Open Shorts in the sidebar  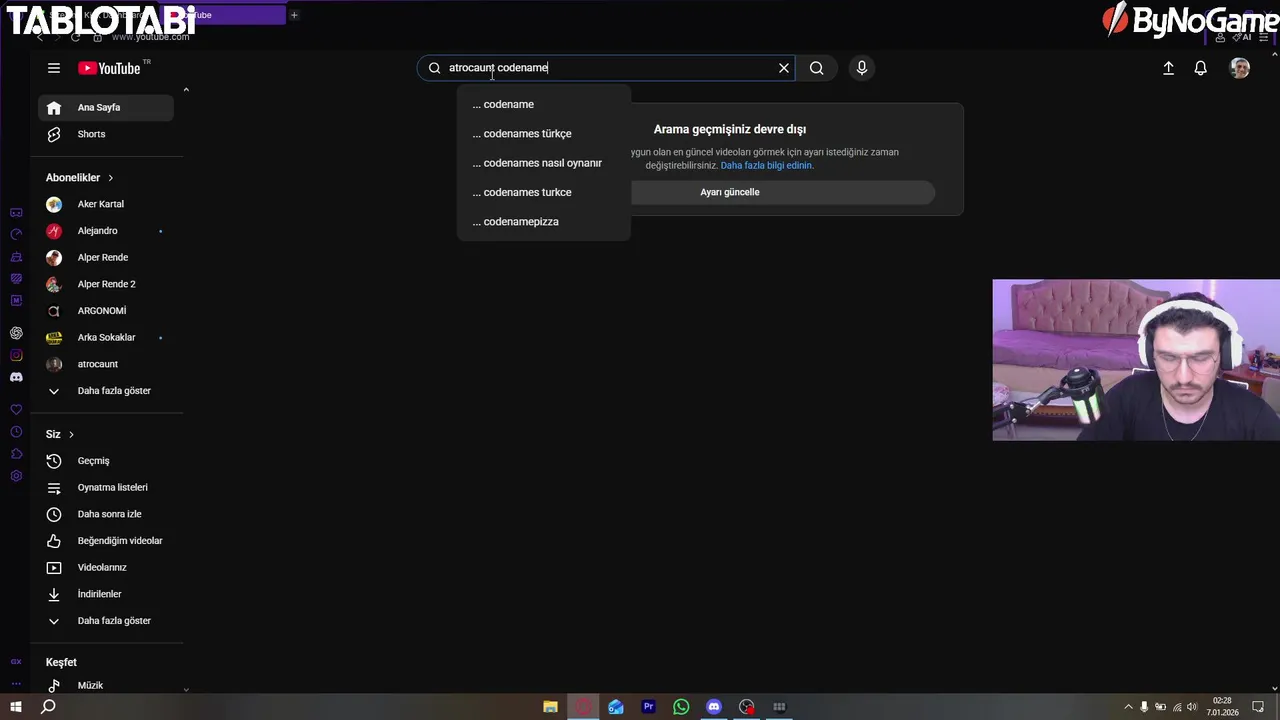click(106, 134)
